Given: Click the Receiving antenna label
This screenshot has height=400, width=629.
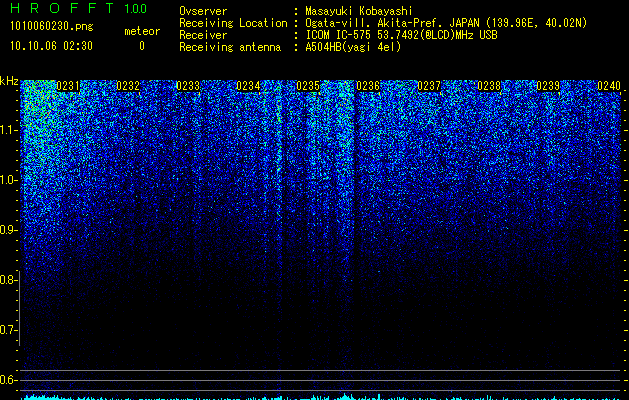Looking at the screenshot, I should pos(230,47).
